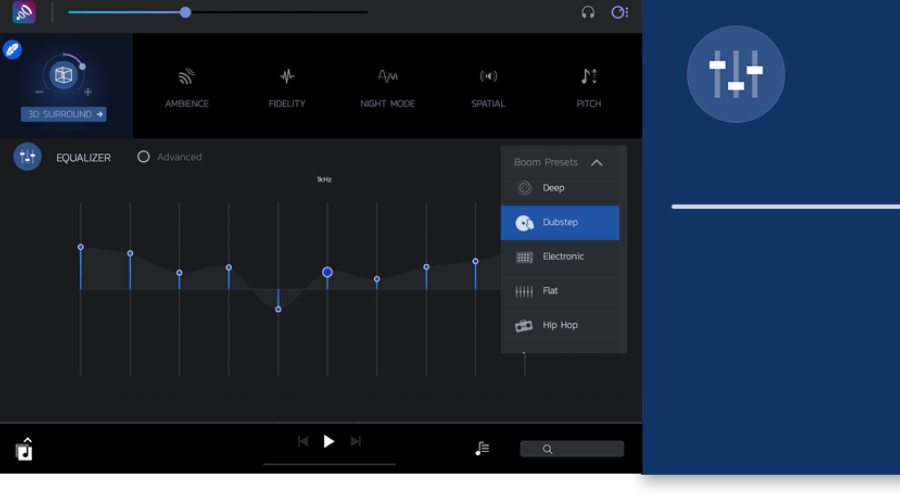900x500 pixels.
Task: Choose the Deep preset
Action: (x=560, y=188)
